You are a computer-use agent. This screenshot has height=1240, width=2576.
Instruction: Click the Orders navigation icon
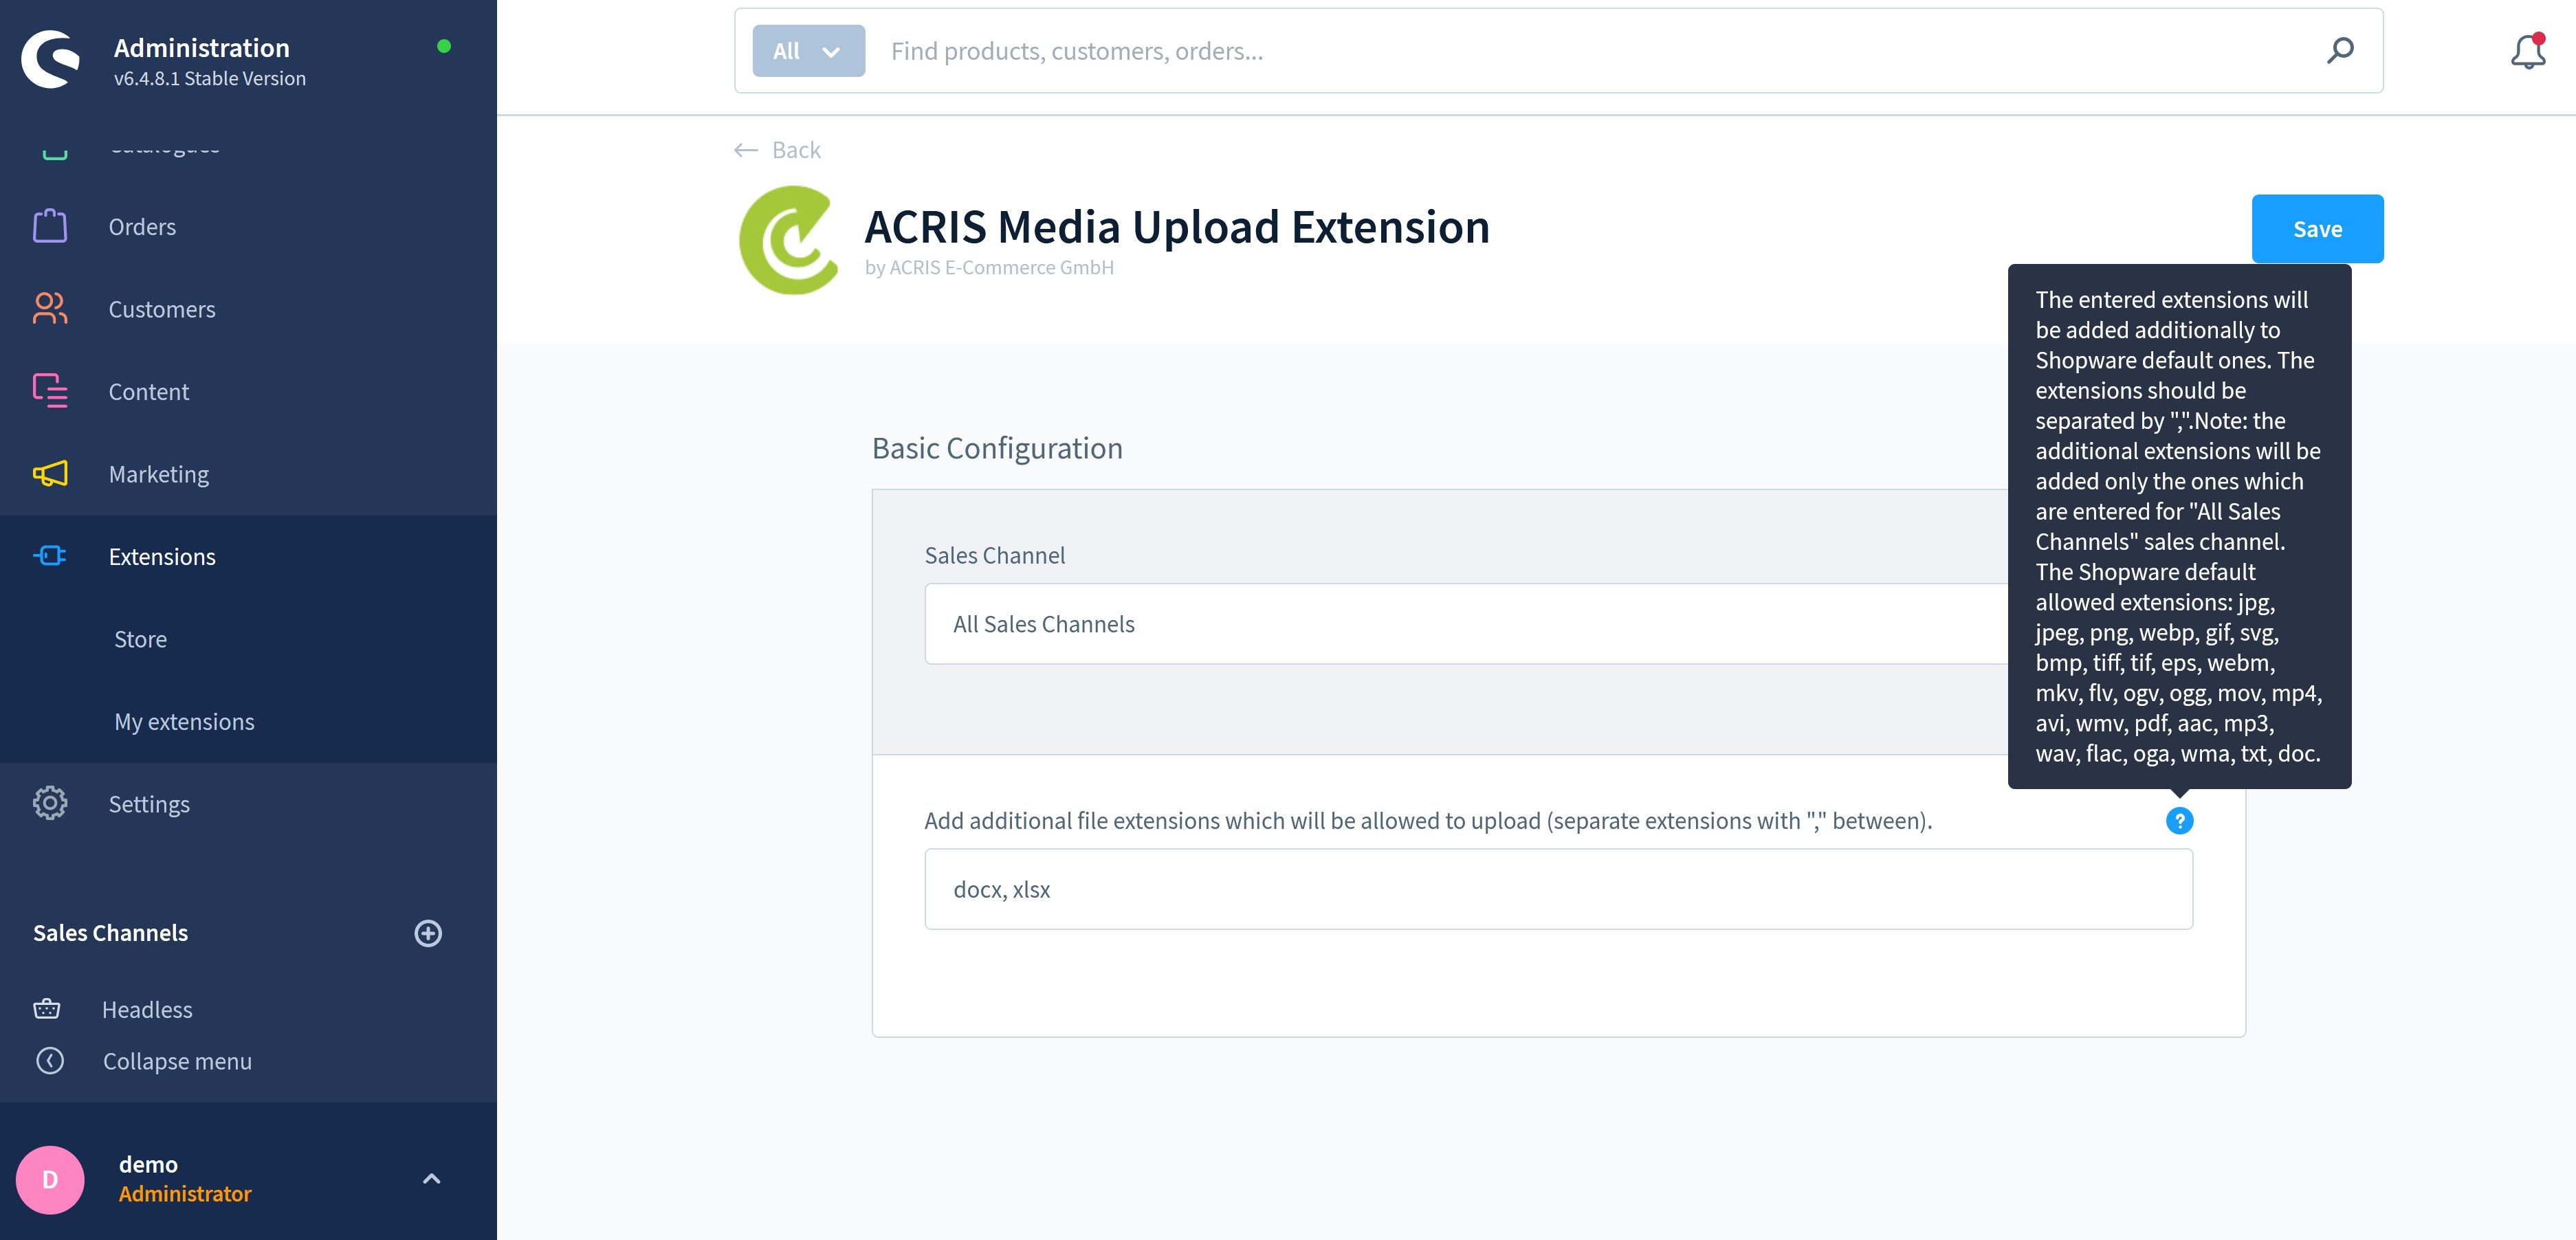click(x=49, y=225)
